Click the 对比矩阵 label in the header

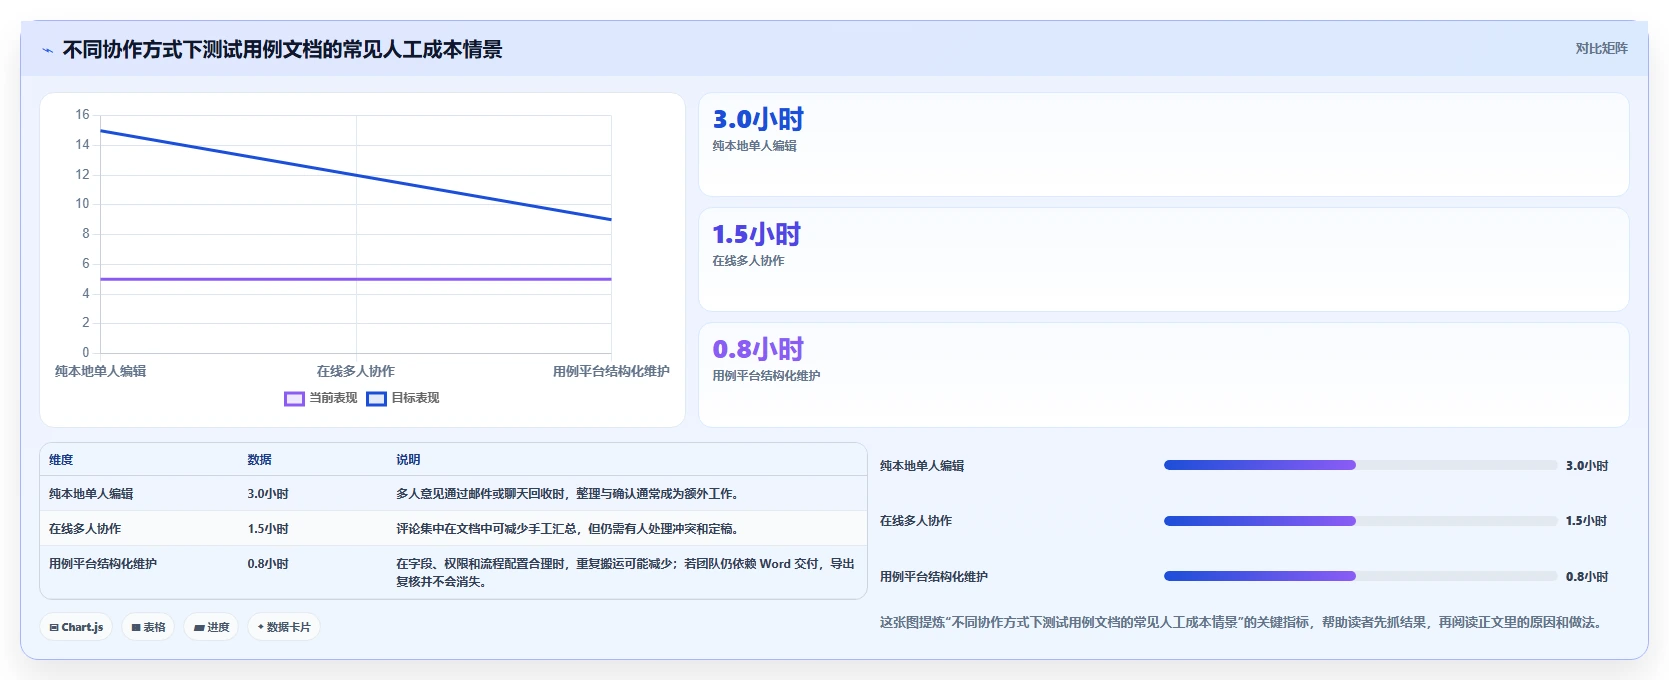pos(1601,48)
